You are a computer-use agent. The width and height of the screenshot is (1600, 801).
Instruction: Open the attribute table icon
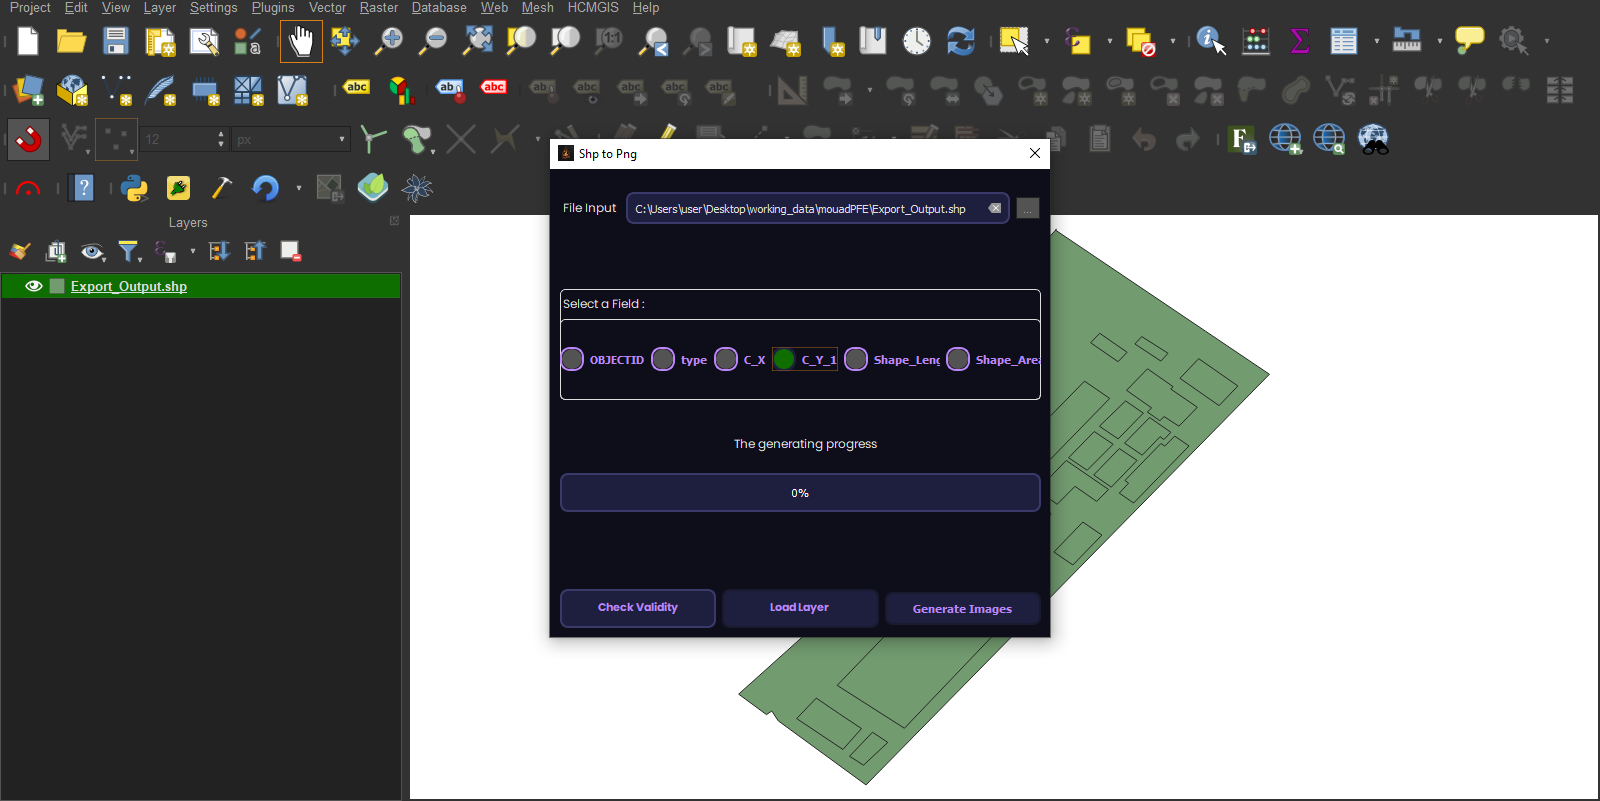pos(1343,41)
